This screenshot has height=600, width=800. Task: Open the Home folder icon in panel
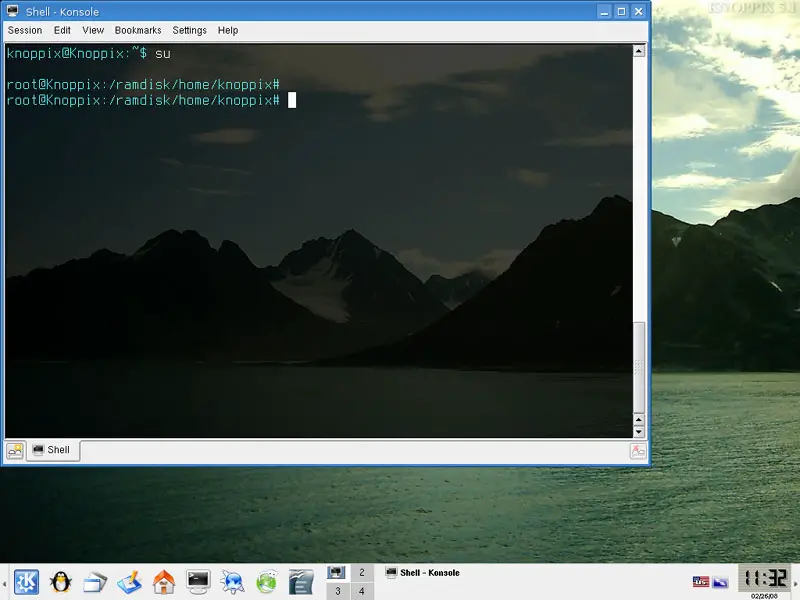[163, 581]
